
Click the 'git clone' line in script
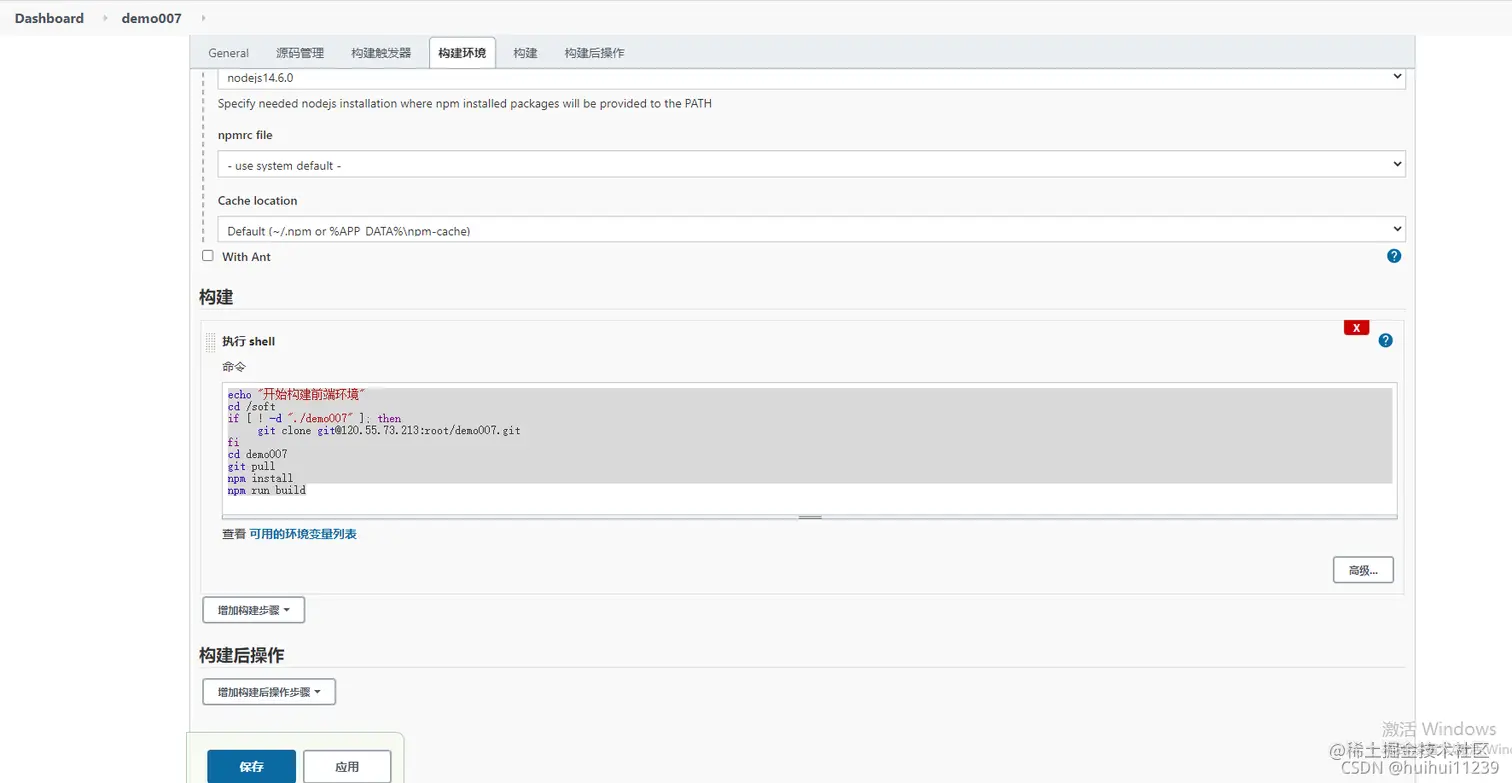(389, 431)
